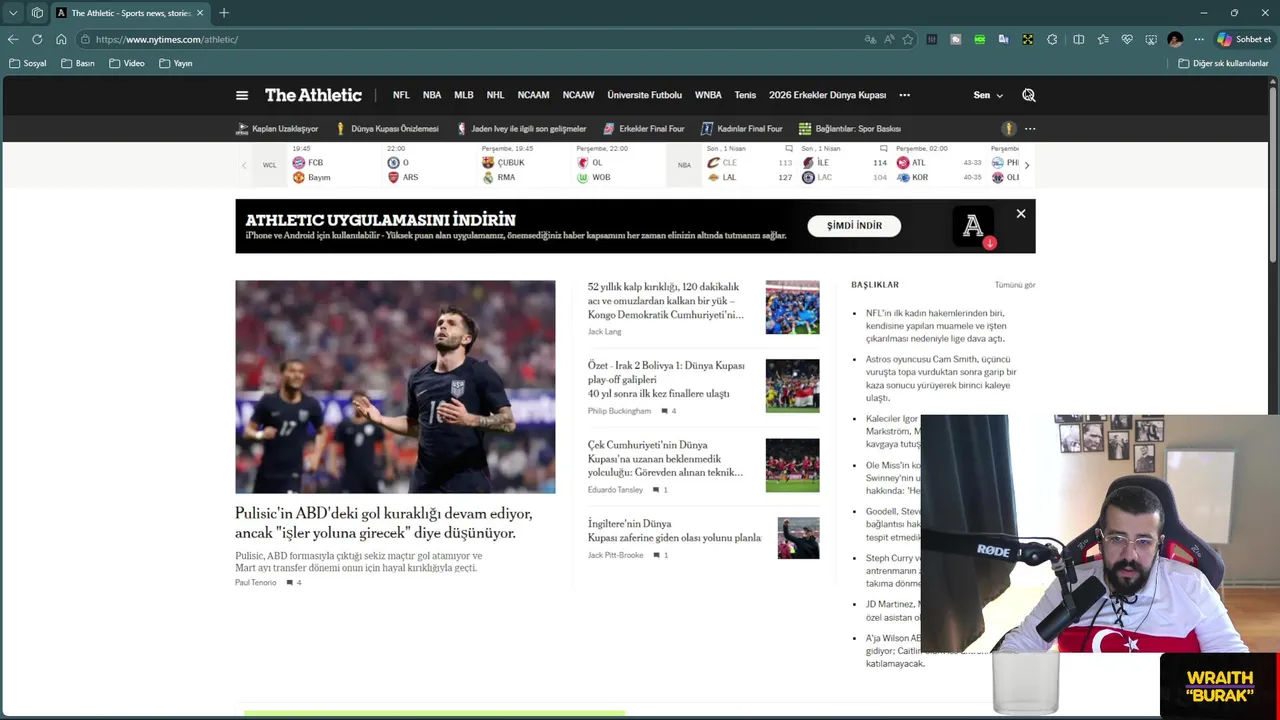
Task: Click browser back arrow
Action: pos(13,39)
